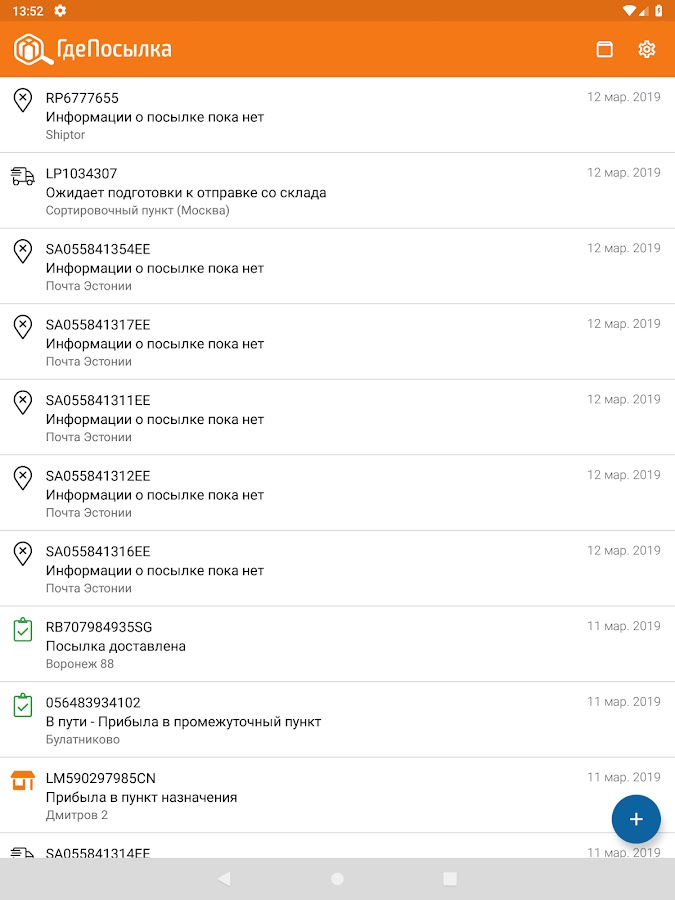675x900 pixels.
Task: Tap the truck icon beside LP1034307
Action: (22, 176)
